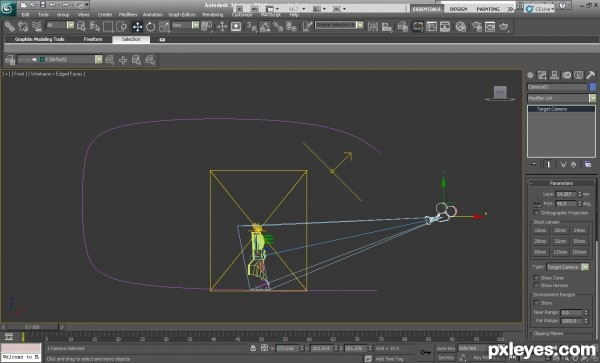
Task: Toggle Angle Snap icon
Action: (x=265, y=26)
